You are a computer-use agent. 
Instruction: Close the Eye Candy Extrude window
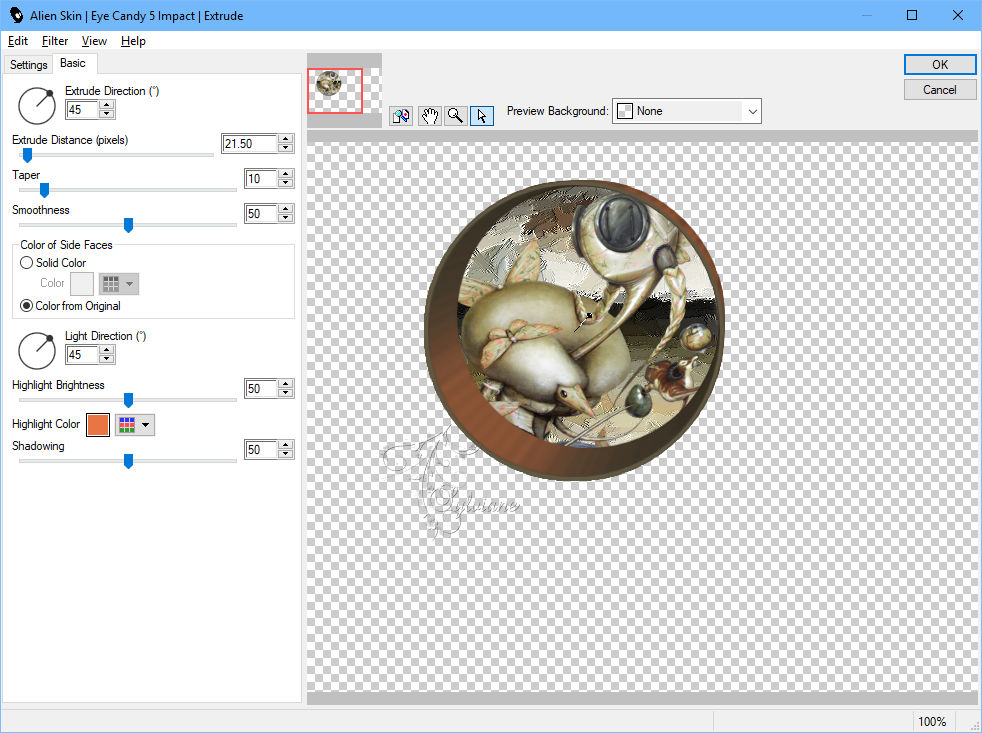958,15
